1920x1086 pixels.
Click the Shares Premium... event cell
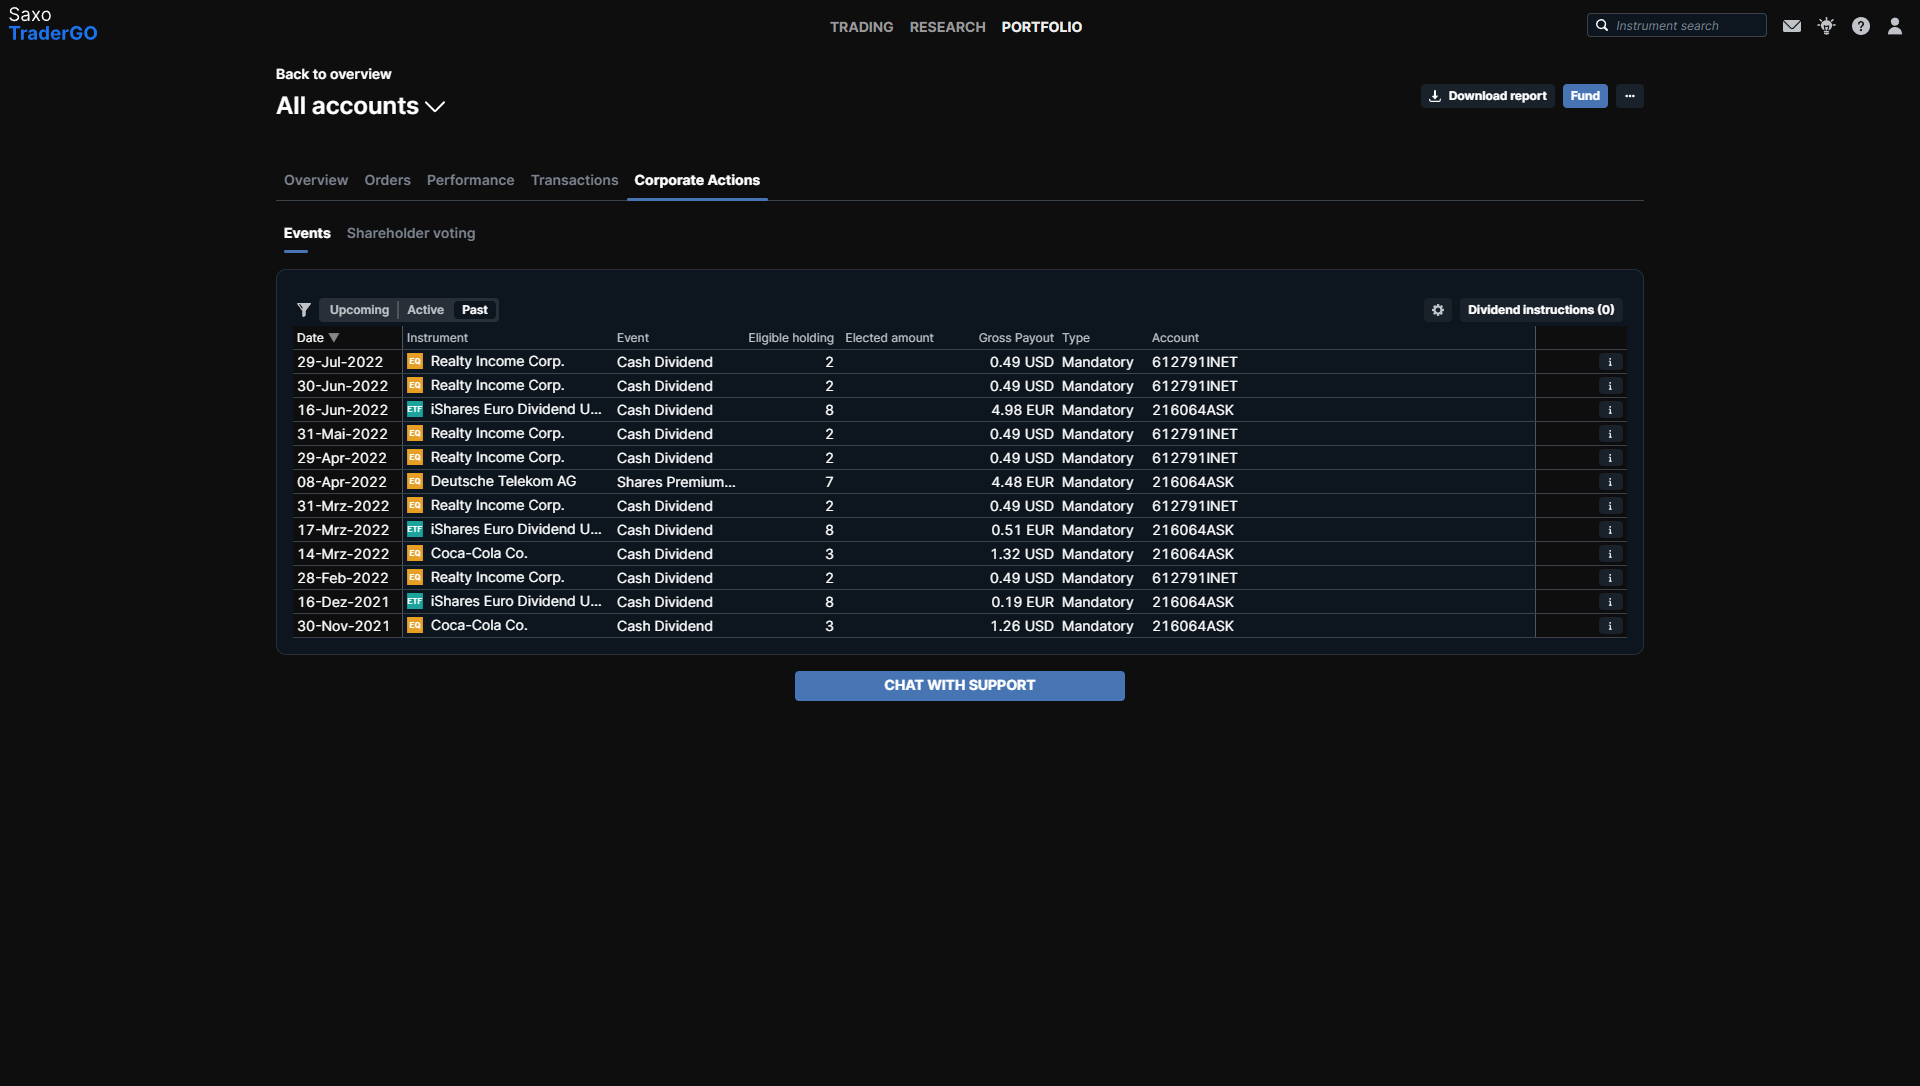coord(676,482)
